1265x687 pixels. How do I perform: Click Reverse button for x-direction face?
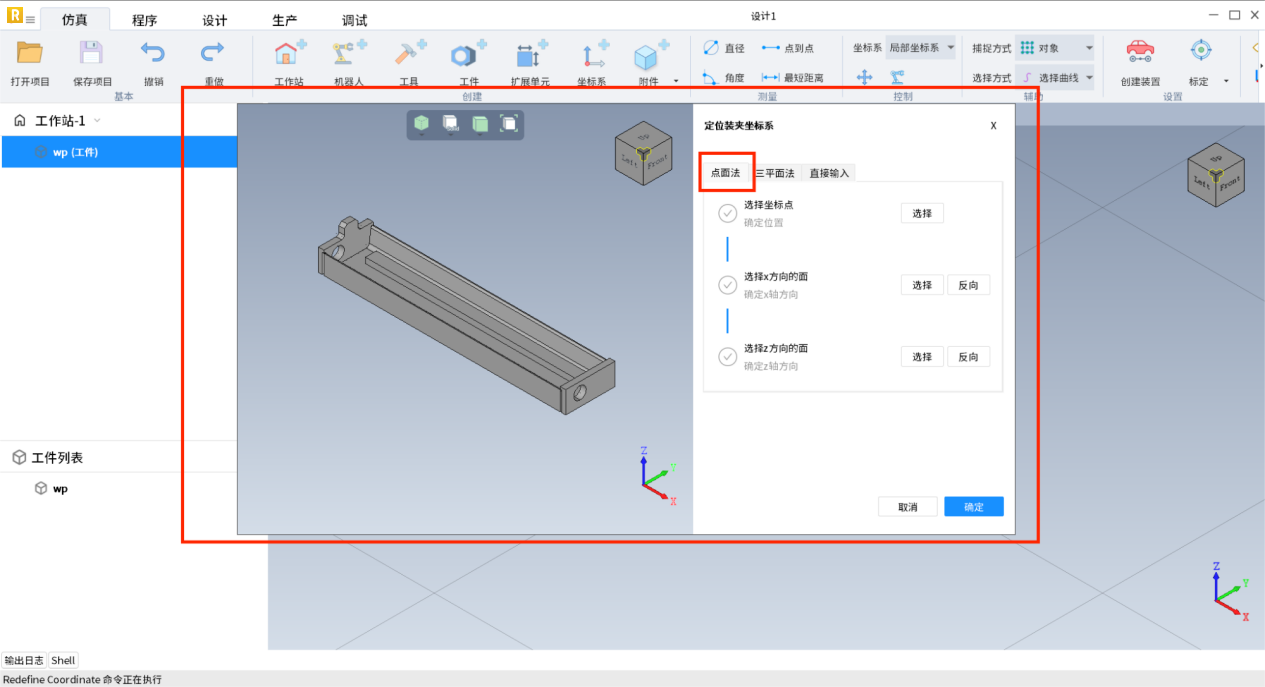point(968,285)
